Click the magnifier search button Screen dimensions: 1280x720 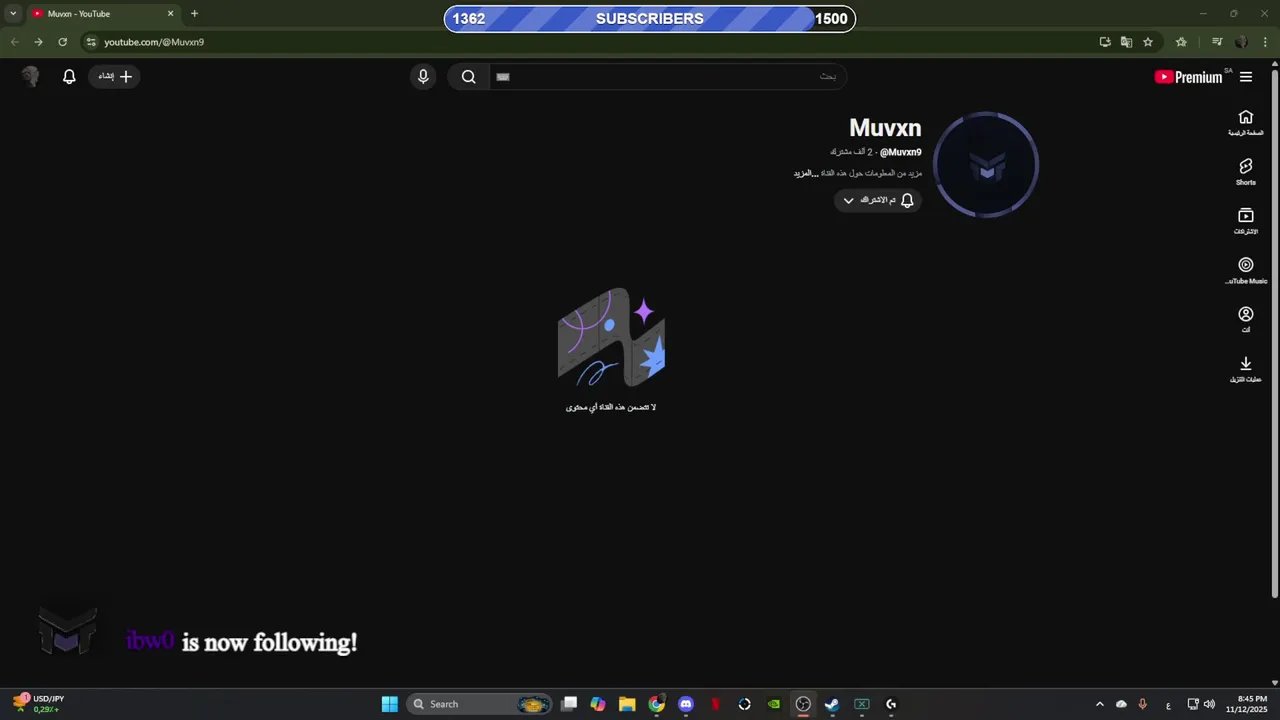[468, 77]
